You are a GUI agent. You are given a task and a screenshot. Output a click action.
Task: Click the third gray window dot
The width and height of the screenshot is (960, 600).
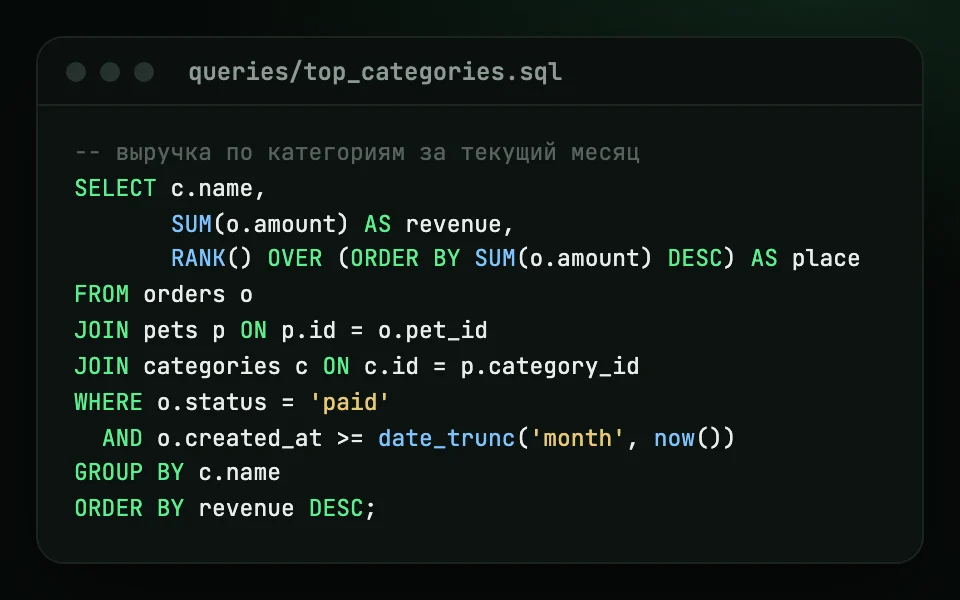144,72
